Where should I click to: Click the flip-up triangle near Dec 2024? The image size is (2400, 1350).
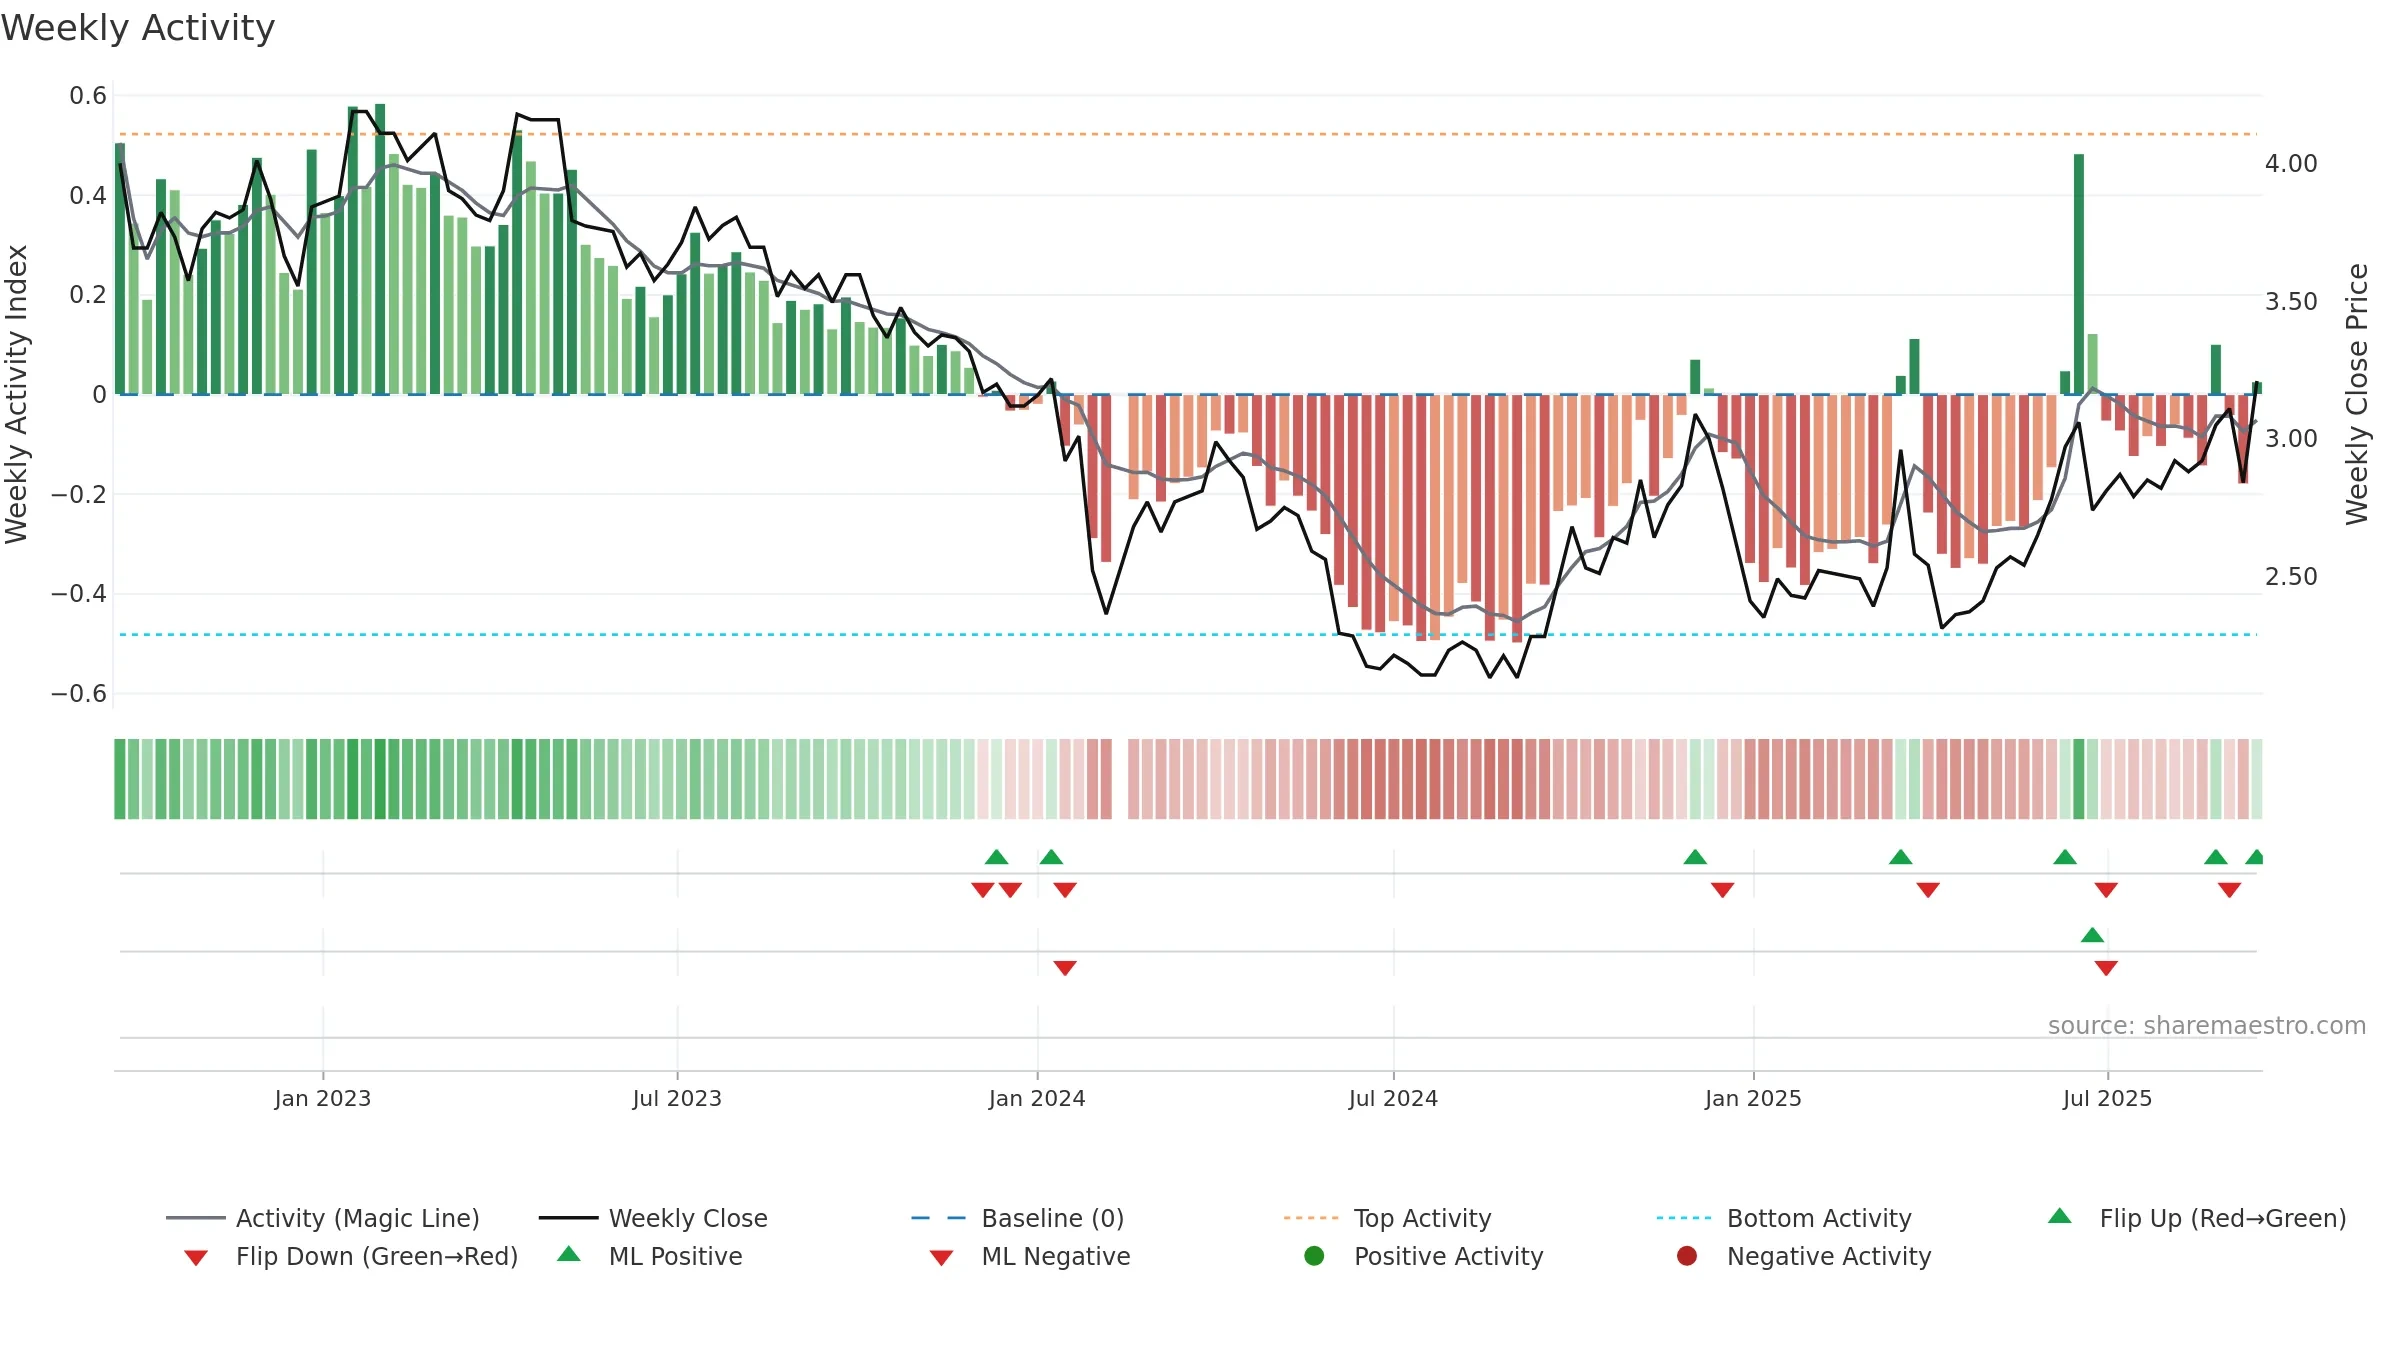[x=1695, y=857]
